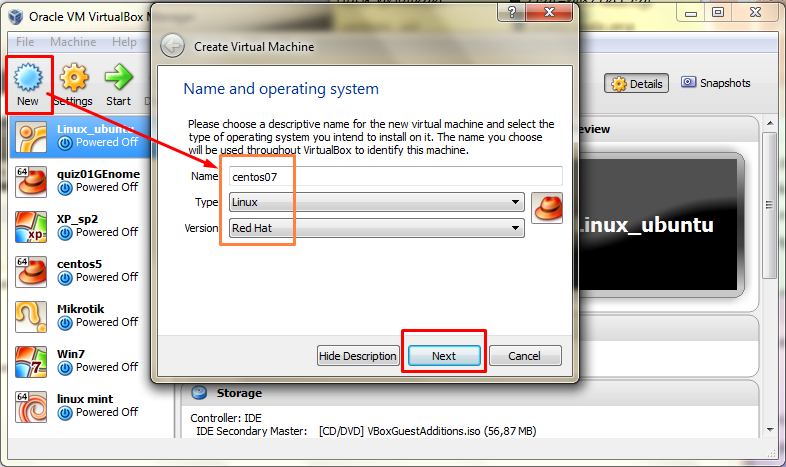This screenshot has width=786, height=467.
Task: Click the vertical scrollbar thumb in details pane
Action: (x=769, y=205)
